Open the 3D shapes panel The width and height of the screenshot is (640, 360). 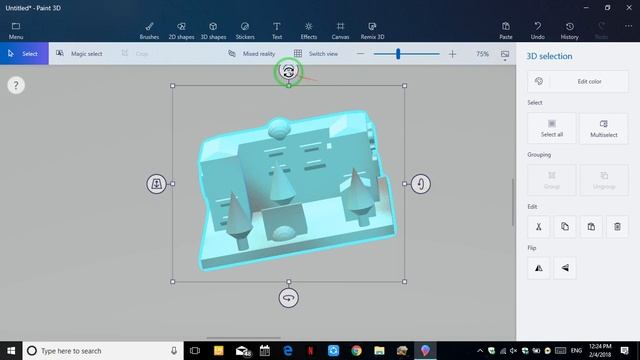[x=213, y=31]
